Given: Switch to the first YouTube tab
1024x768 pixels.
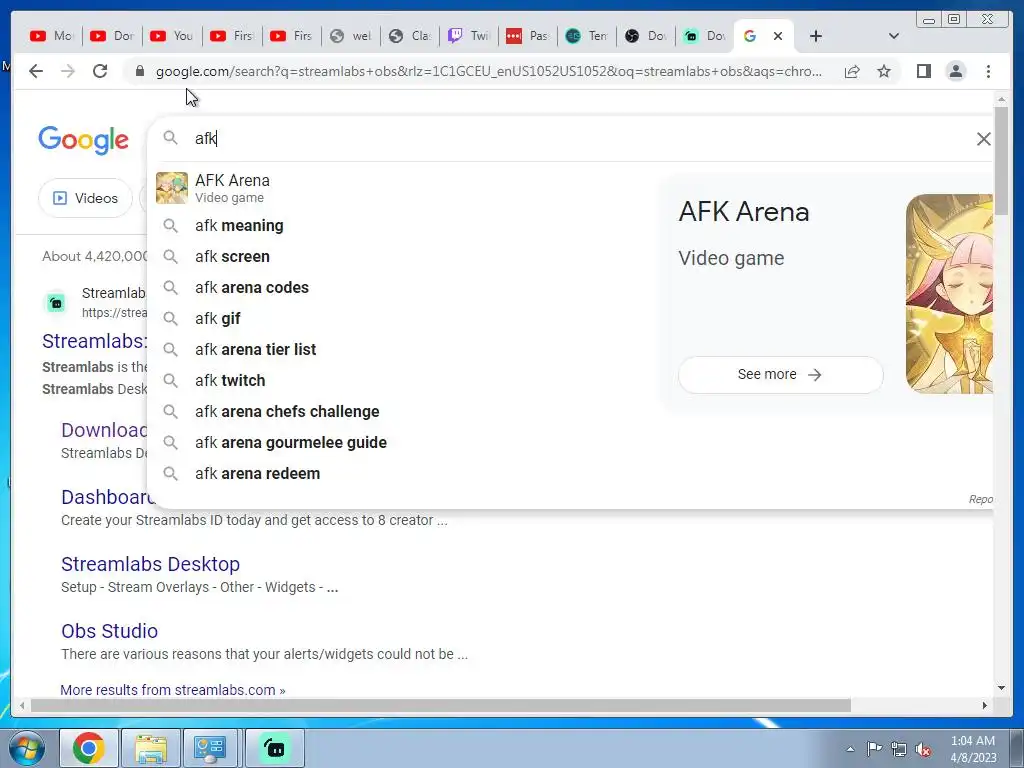Looking at the screenshot, I should tap(52, 36).
